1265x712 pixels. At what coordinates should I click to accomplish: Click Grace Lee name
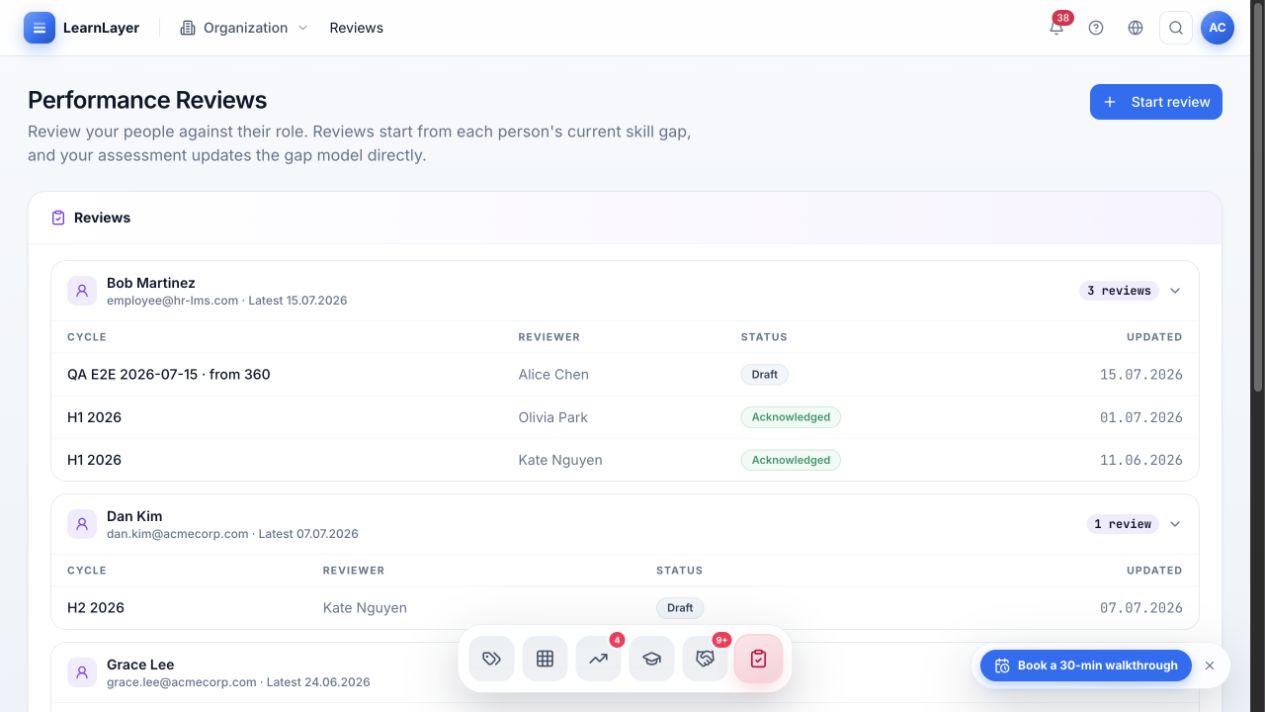point(140,664)
